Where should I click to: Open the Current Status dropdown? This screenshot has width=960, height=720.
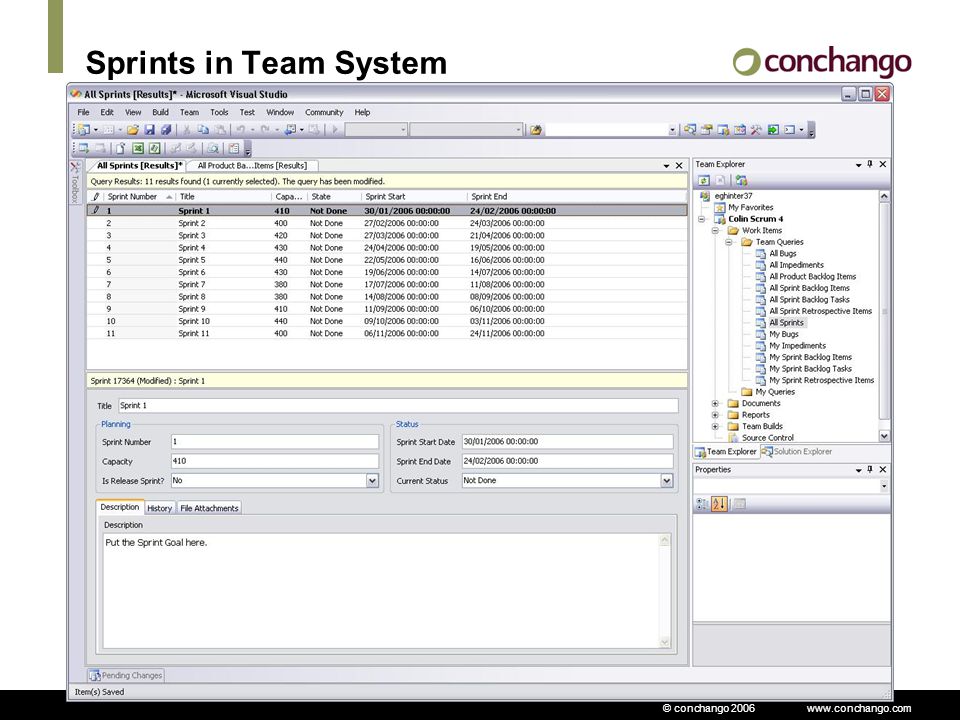pos(667,481)
